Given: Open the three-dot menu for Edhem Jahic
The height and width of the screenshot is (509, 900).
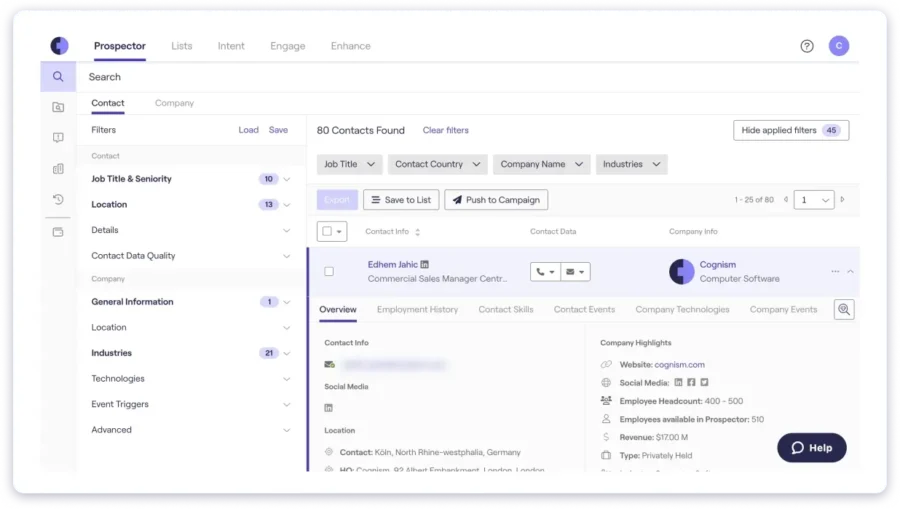Looking at the screenshot, I should 835,271.
